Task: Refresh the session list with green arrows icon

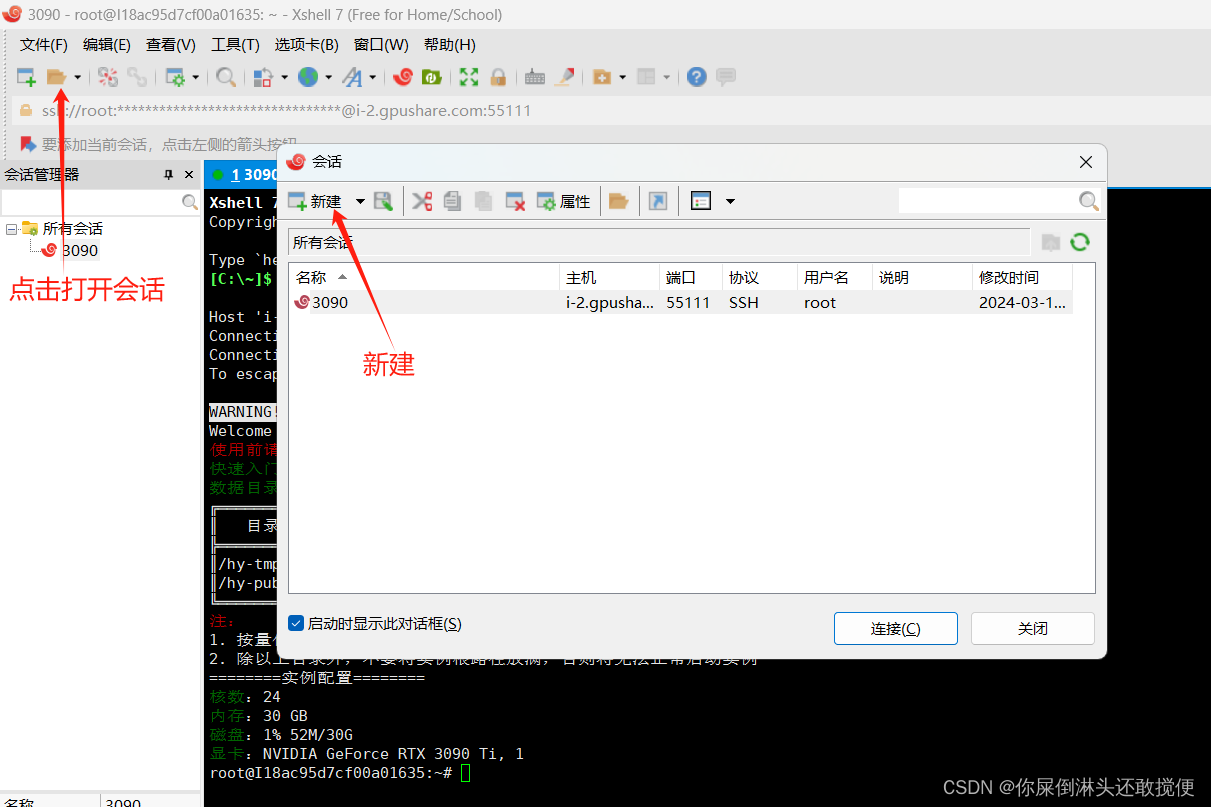Action: tap(1080, 242)
